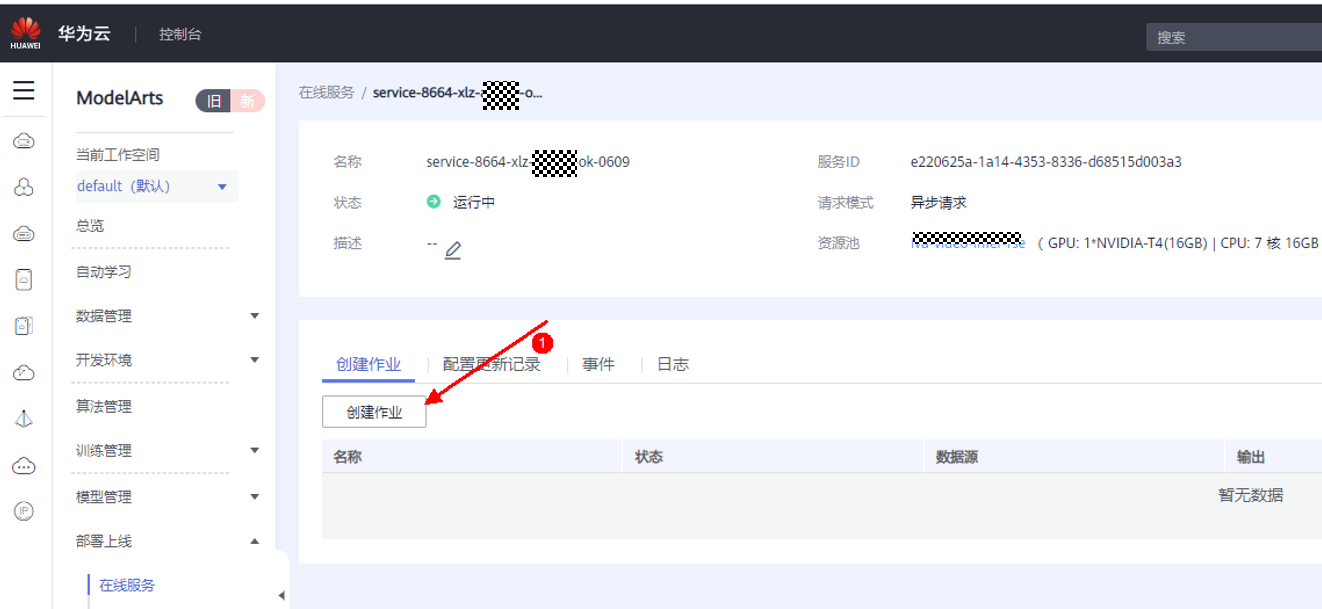Click the 异步请求 request mode value

coord(938,203)
